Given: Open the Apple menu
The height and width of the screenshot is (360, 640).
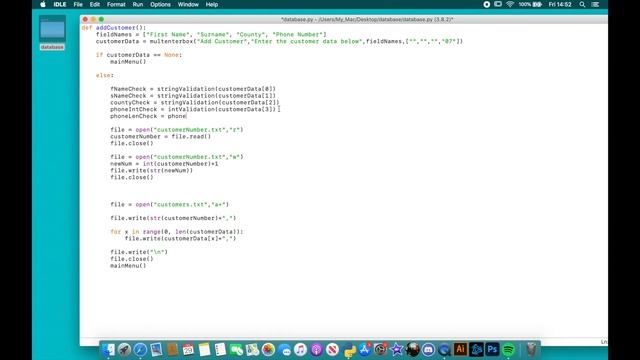Looking at the screenshot, I should 43,4.
